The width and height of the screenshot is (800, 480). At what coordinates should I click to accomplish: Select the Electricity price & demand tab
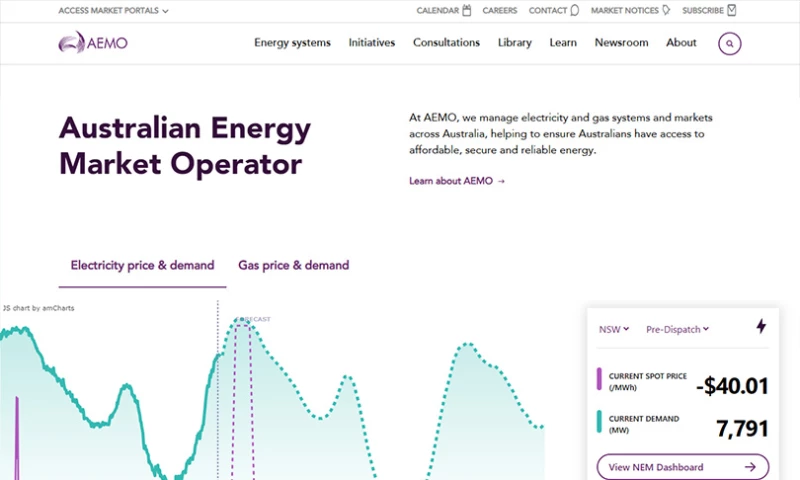142,266
